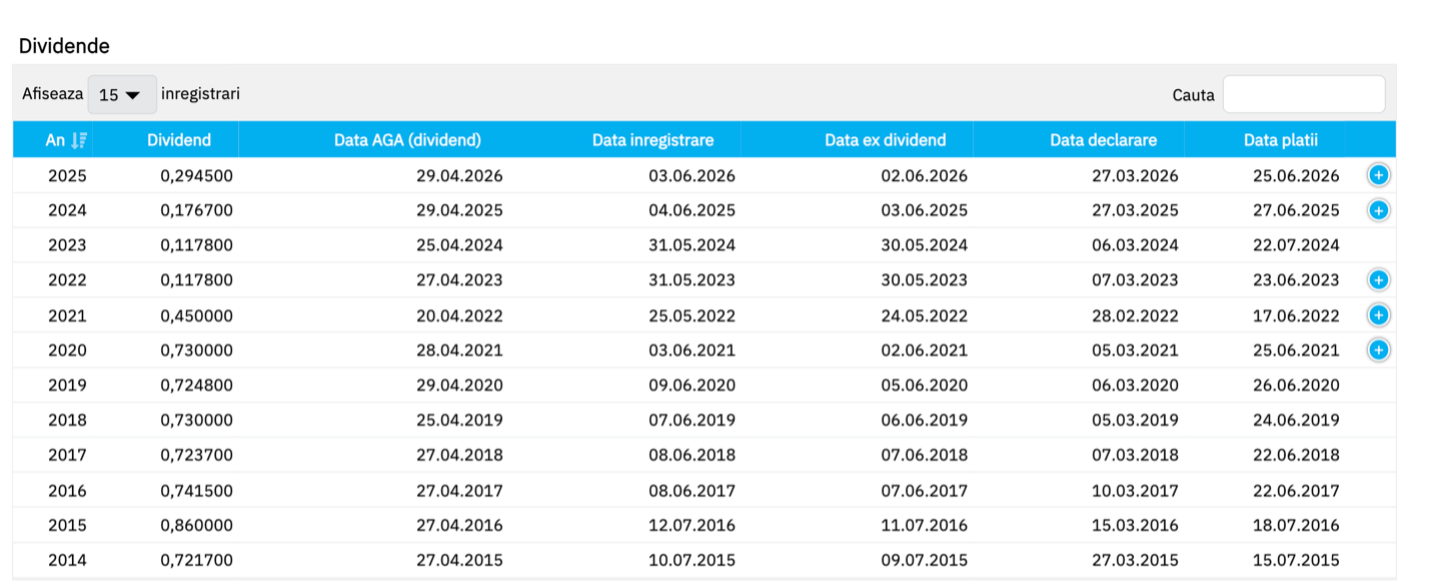The image size is (1430, 583).
Task: Sort the table by Dividend column
Action: [179, 140]
